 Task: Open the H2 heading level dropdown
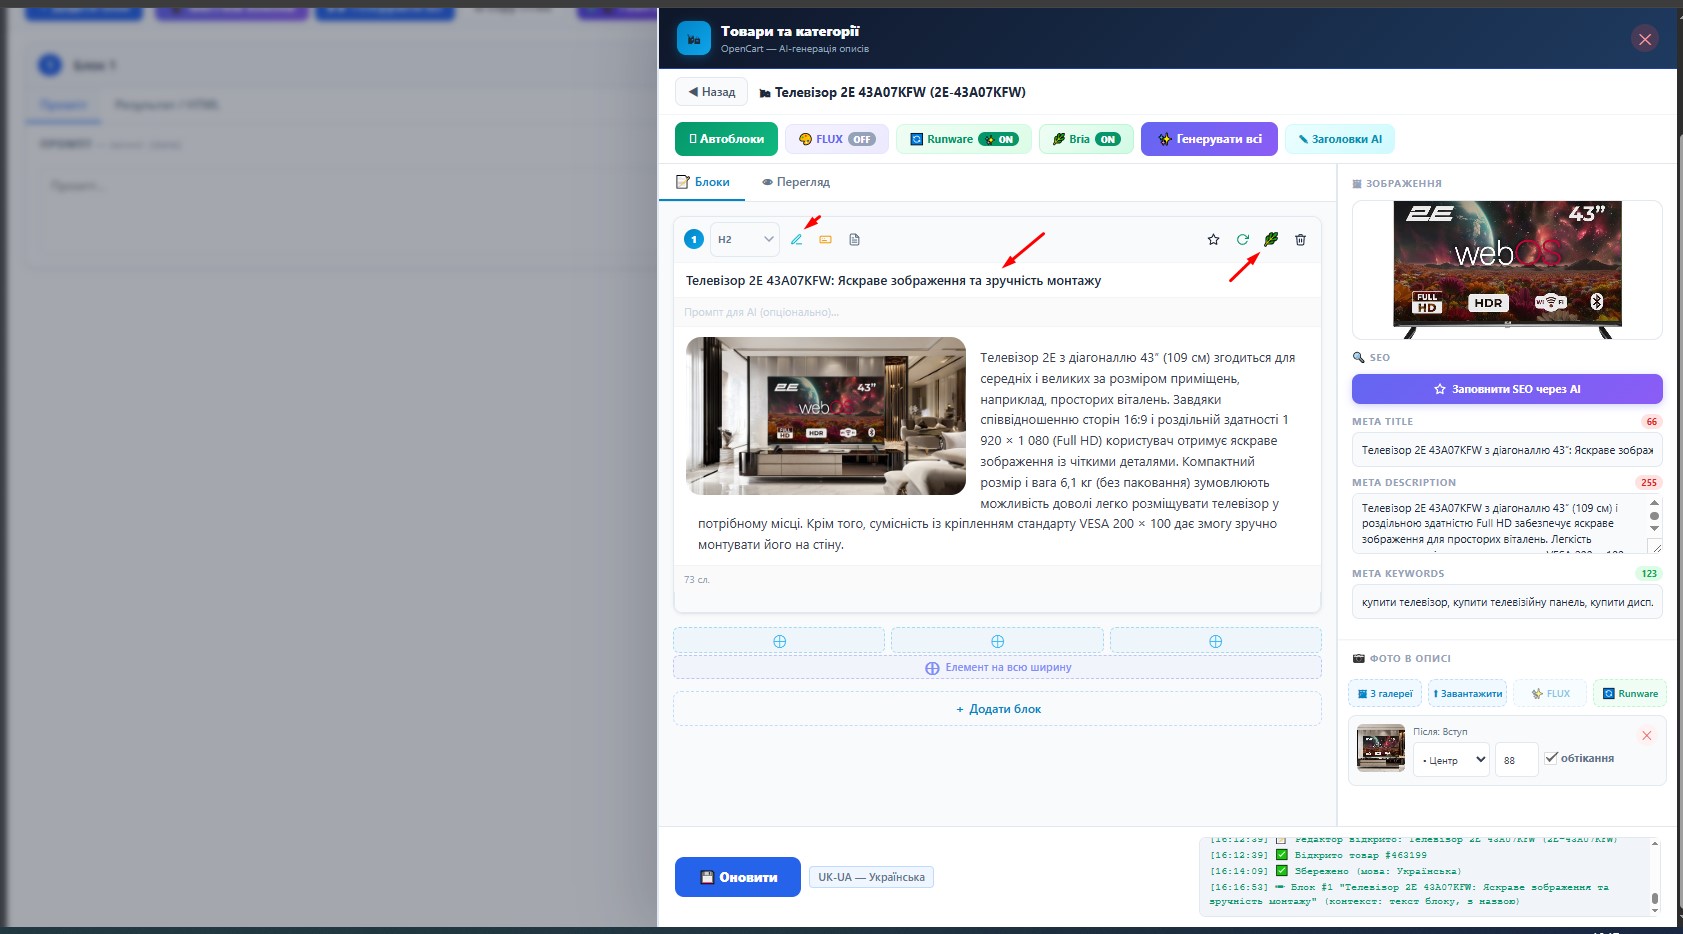tap(745, 239)
